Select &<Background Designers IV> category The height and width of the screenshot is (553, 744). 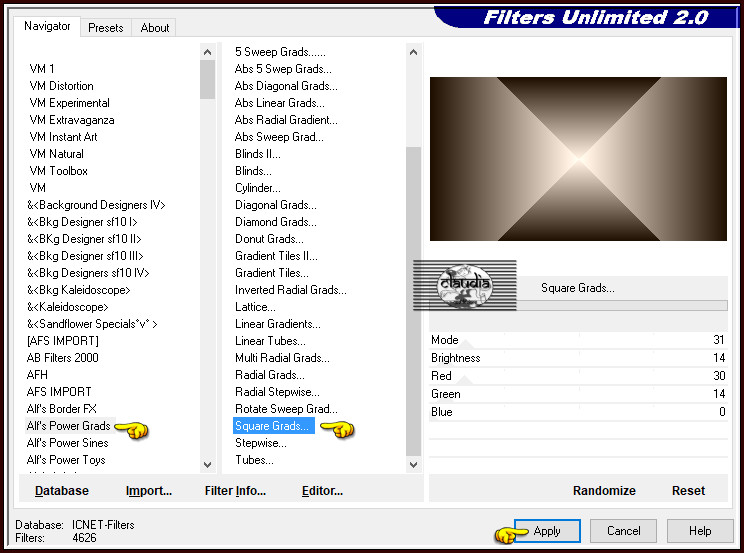96,205
